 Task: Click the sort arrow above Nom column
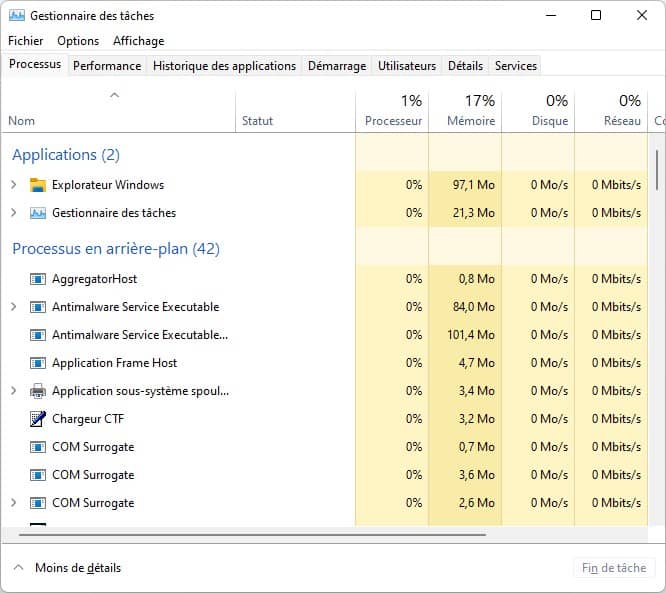pyautogui.click(x=114, y=95)
